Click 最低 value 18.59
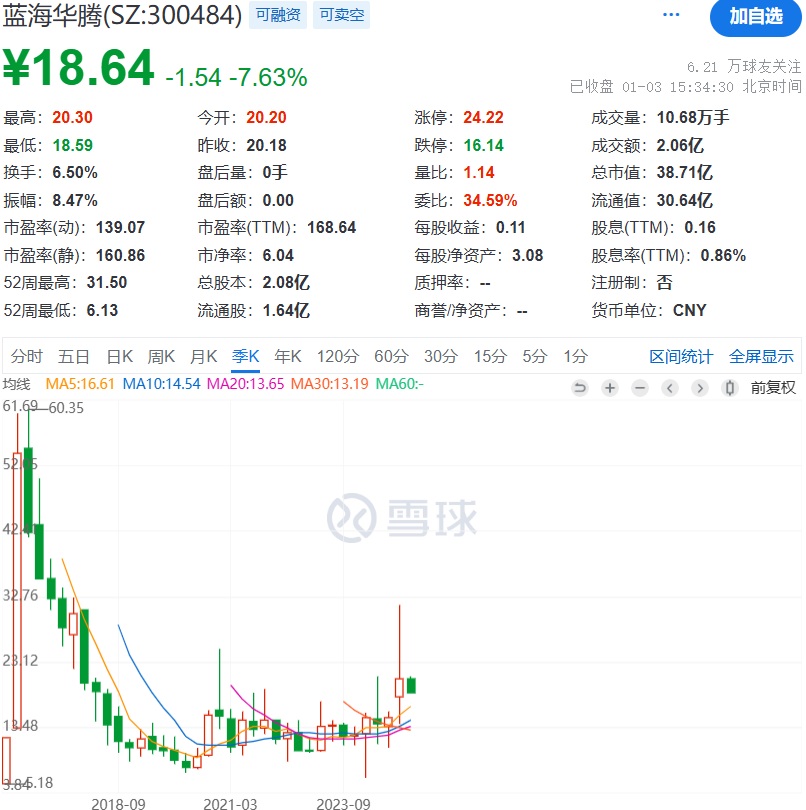This screenshot has height=810, width=806. tap(72, 146)
